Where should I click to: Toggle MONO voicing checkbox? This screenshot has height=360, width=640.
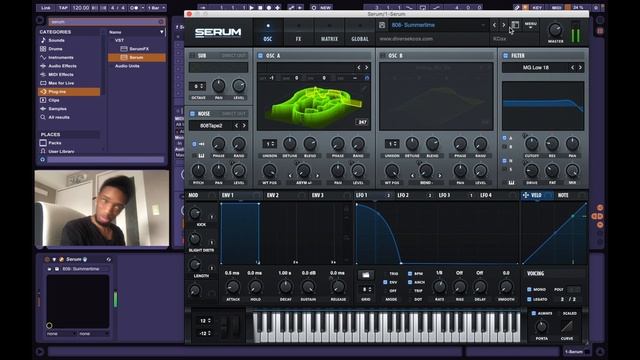pos(529,289)
